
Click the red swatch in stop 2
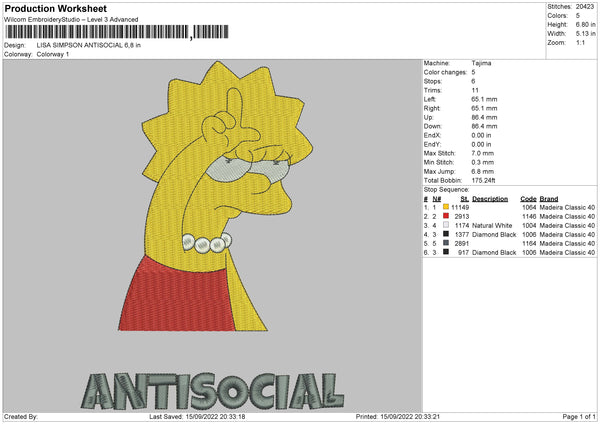coord(446,216)
